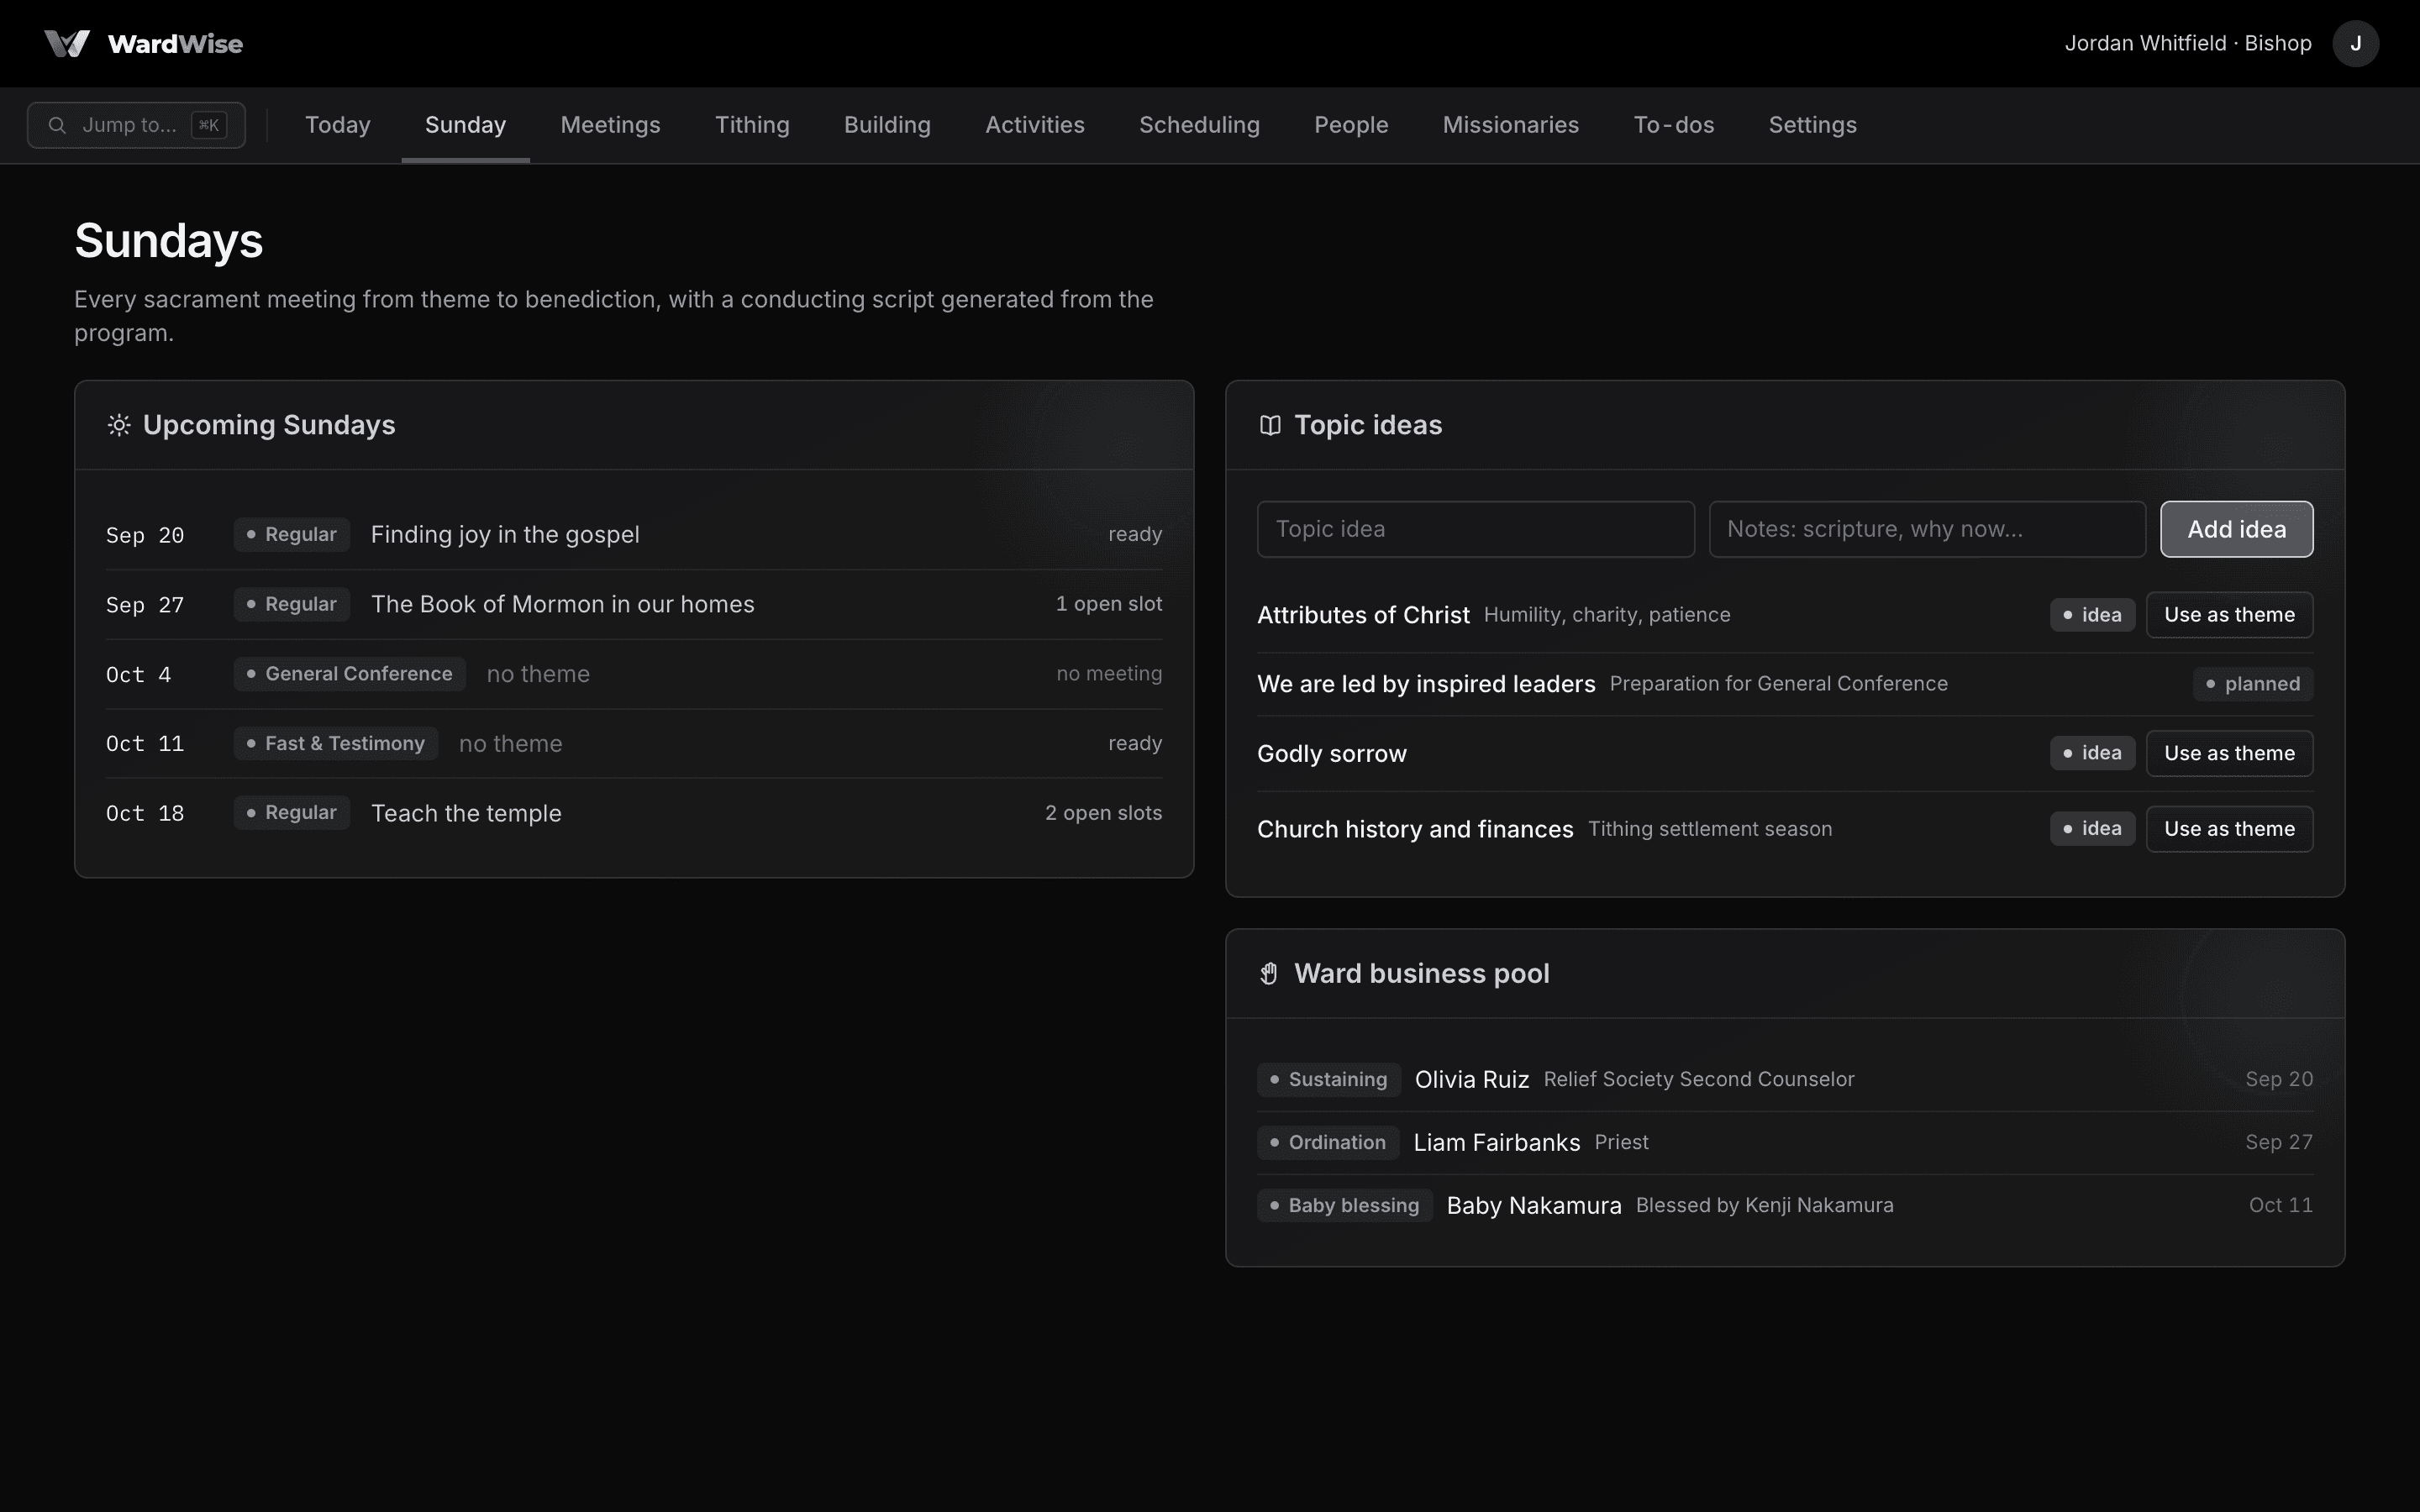The height and width of the screenshot is (1512, 2420).
Task: Open the People tab
Action: coord(1351,125)
